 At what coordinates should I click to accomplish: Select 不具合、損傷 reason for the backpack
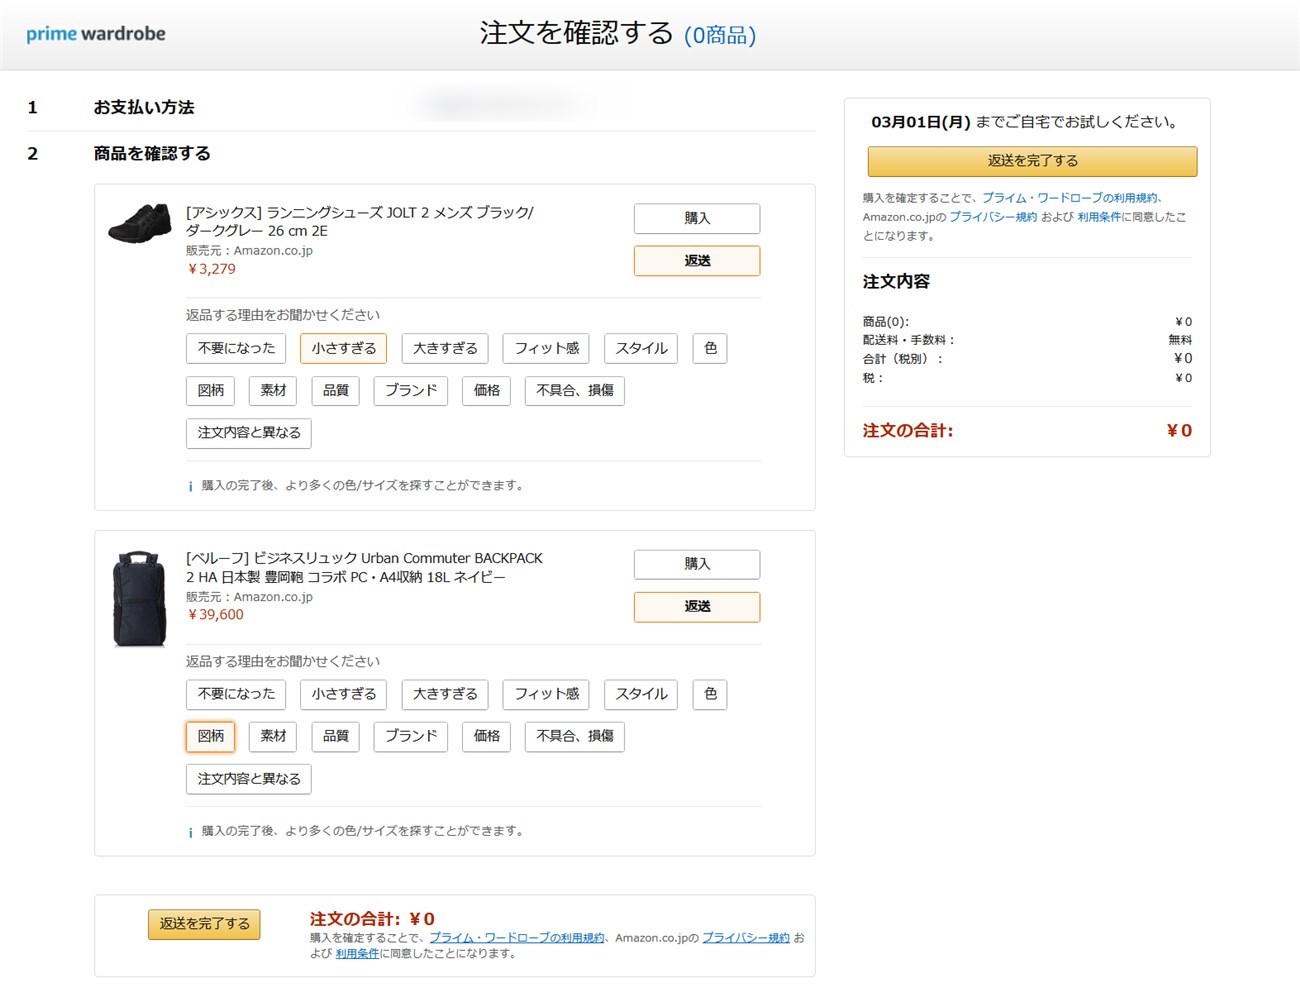pyautogui.click(x=575, y=736)
